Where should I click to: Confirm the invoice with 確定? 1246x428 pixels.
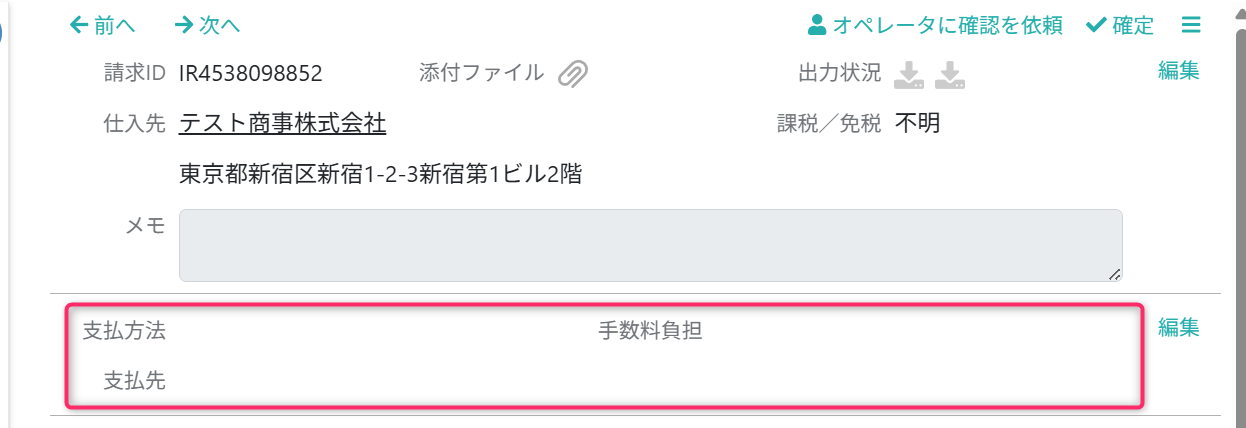tap(1120, 25)
